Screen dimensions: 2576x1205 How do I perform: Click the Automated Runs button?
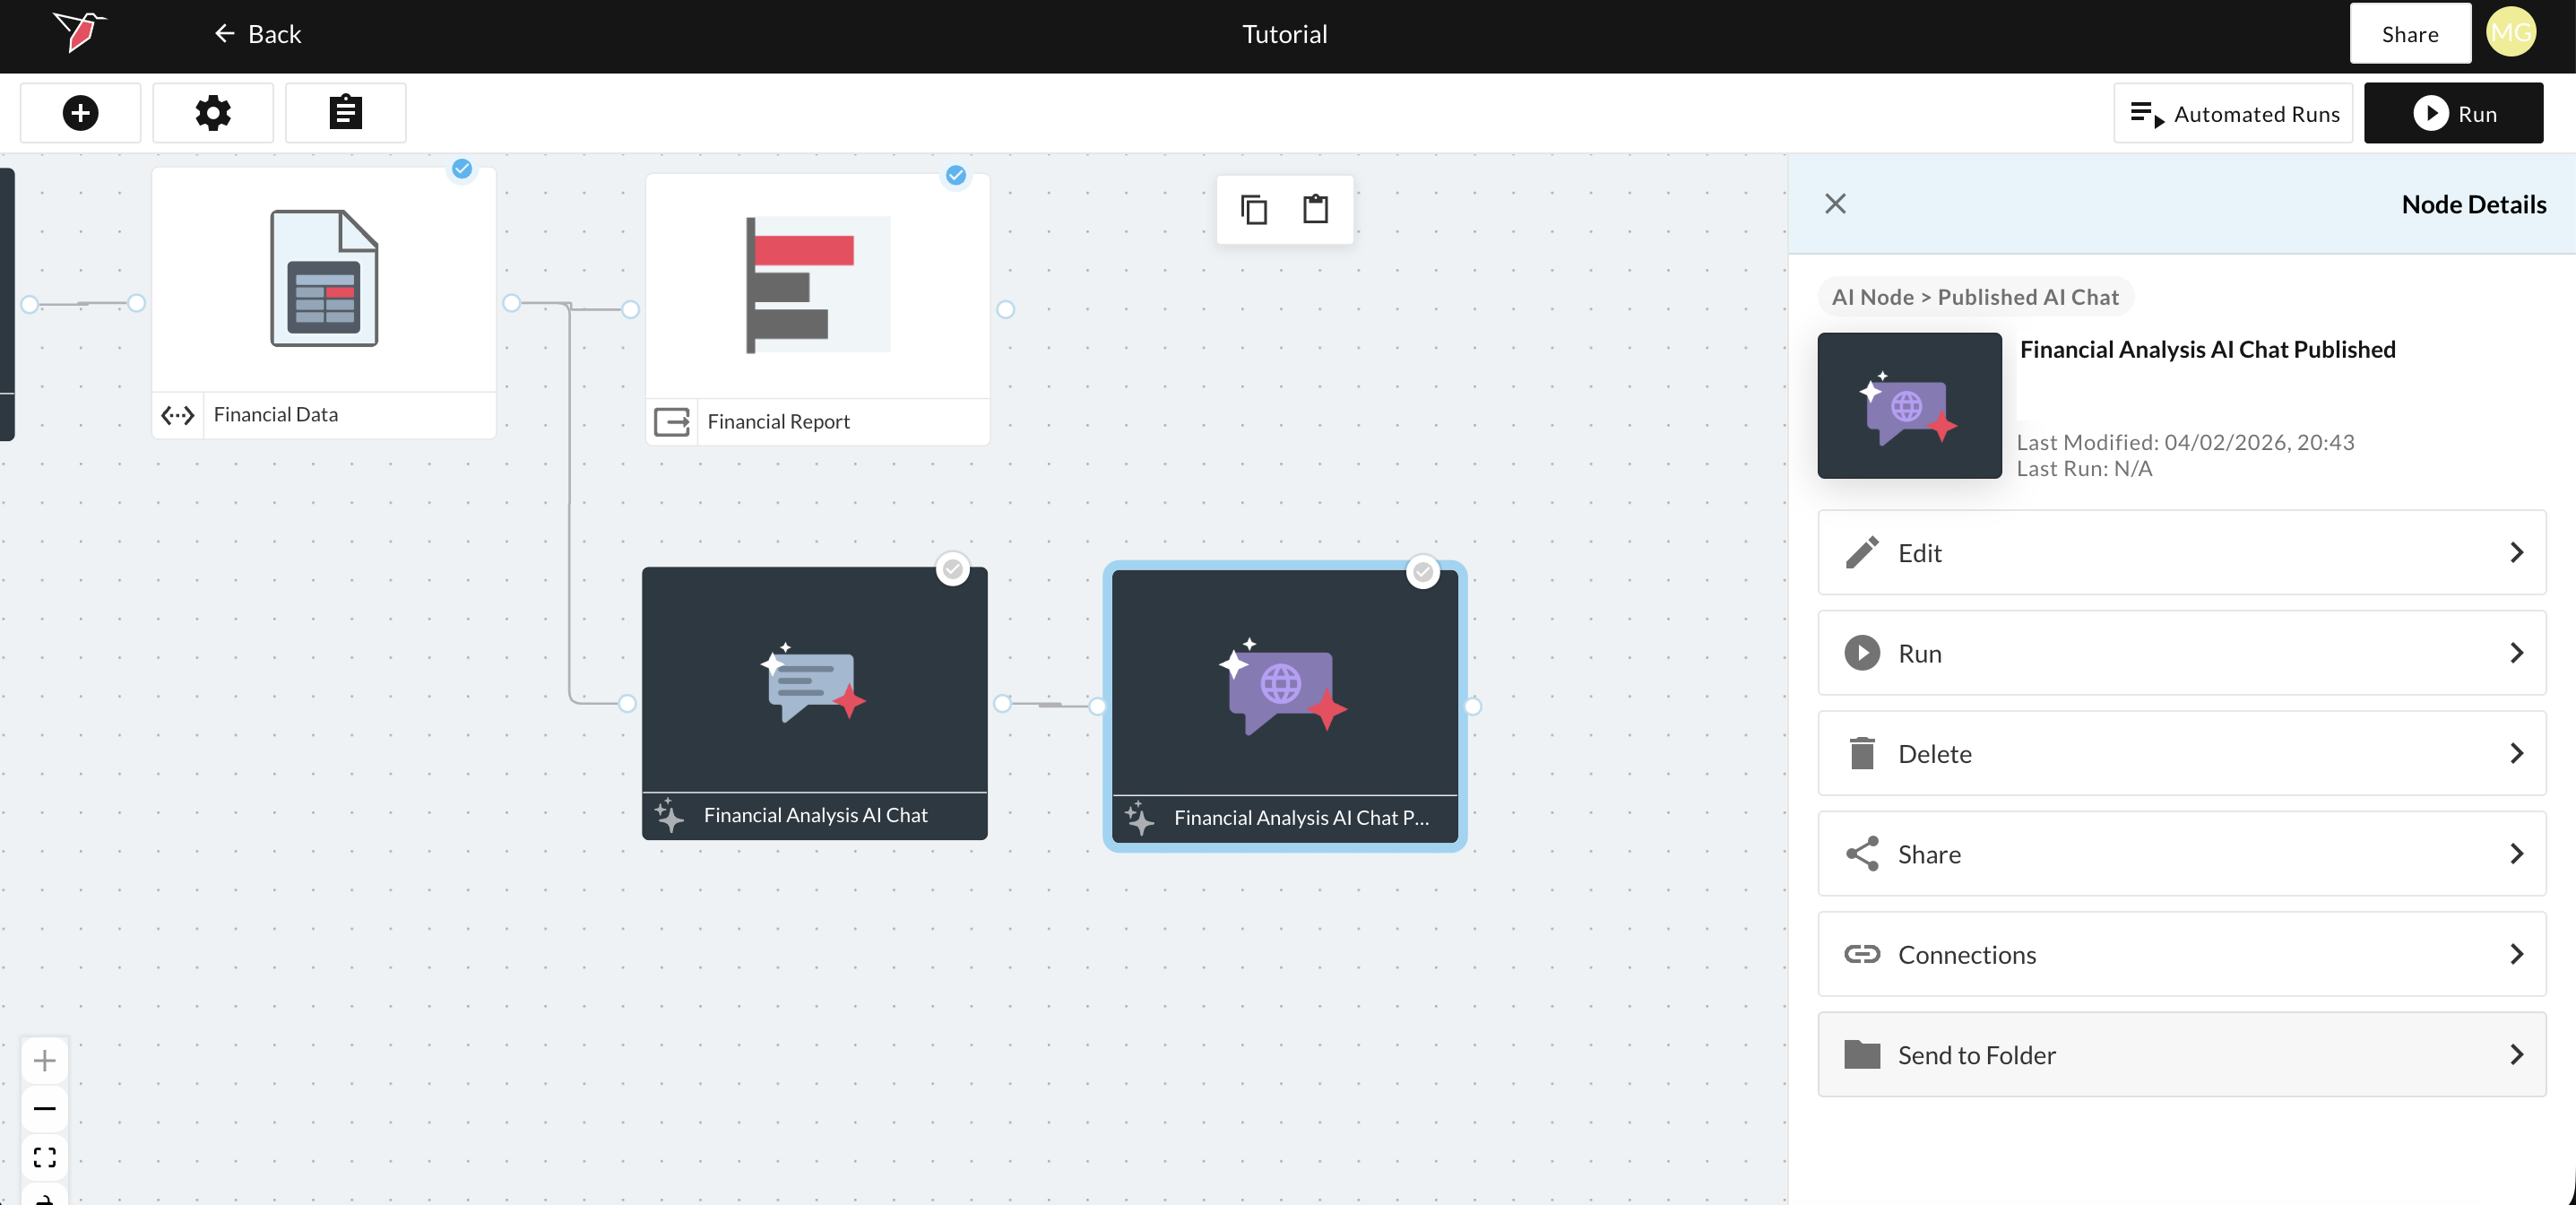(2233, 114)
